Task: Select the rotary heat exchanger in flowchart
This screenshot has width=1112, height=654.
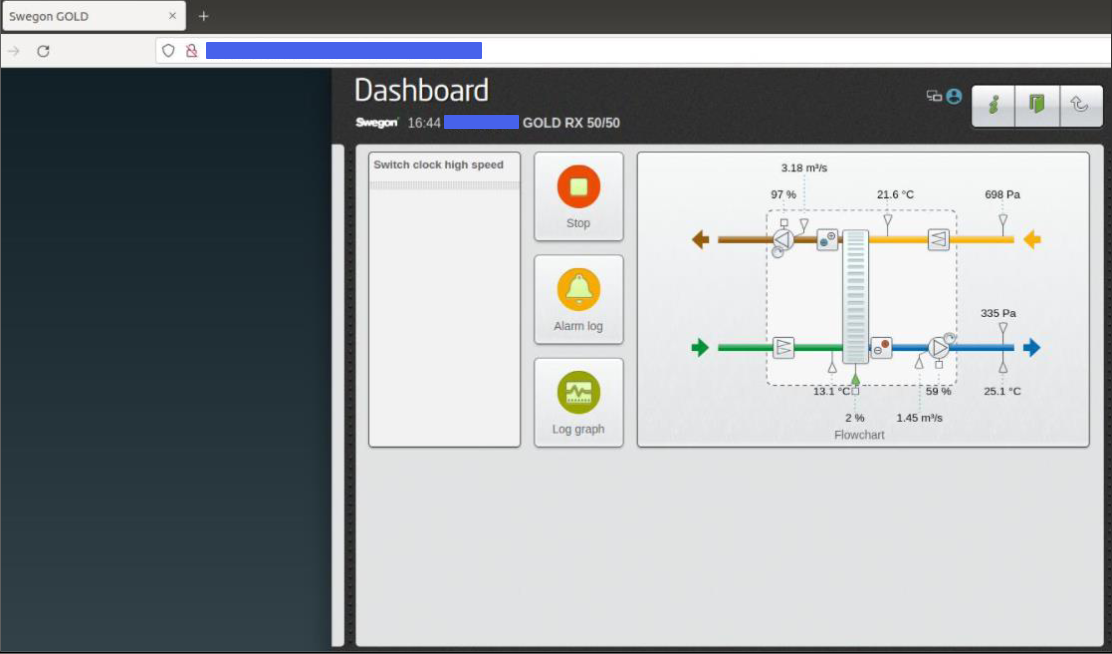Action: 855,297
